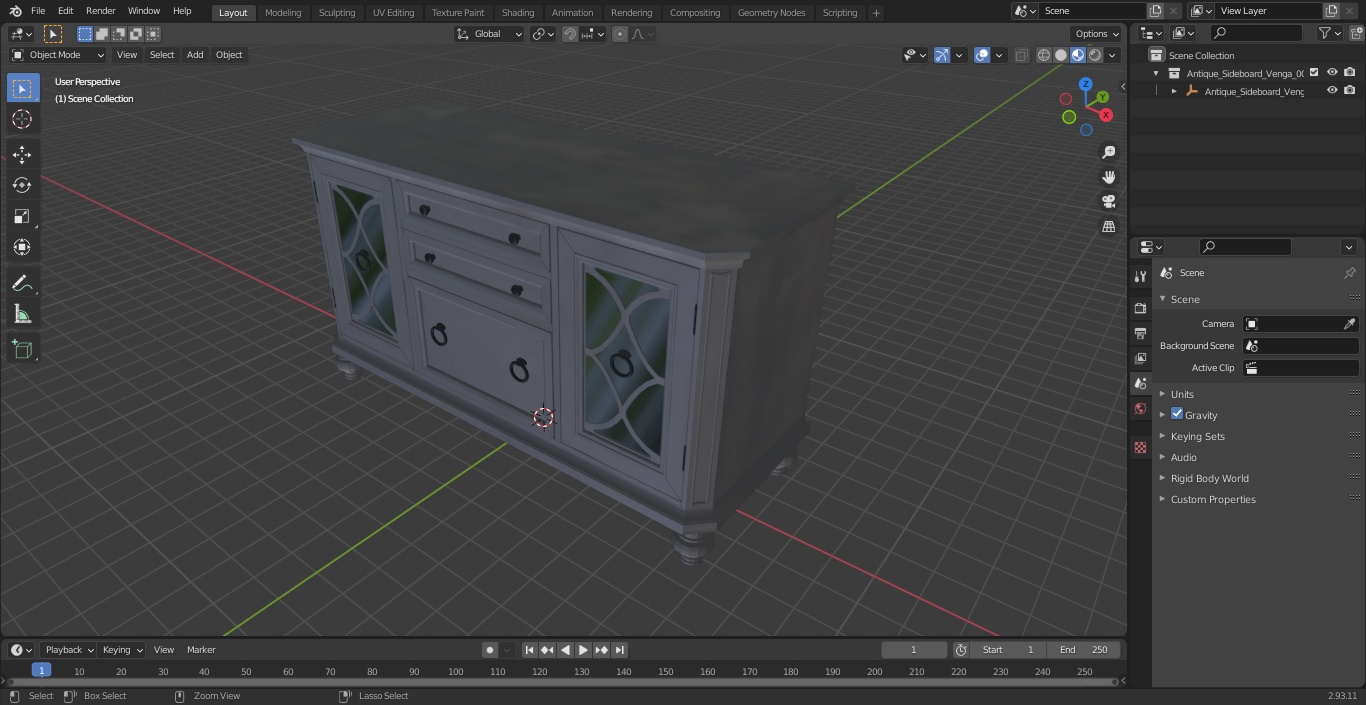Open the Object Mode dropdown

58,55
